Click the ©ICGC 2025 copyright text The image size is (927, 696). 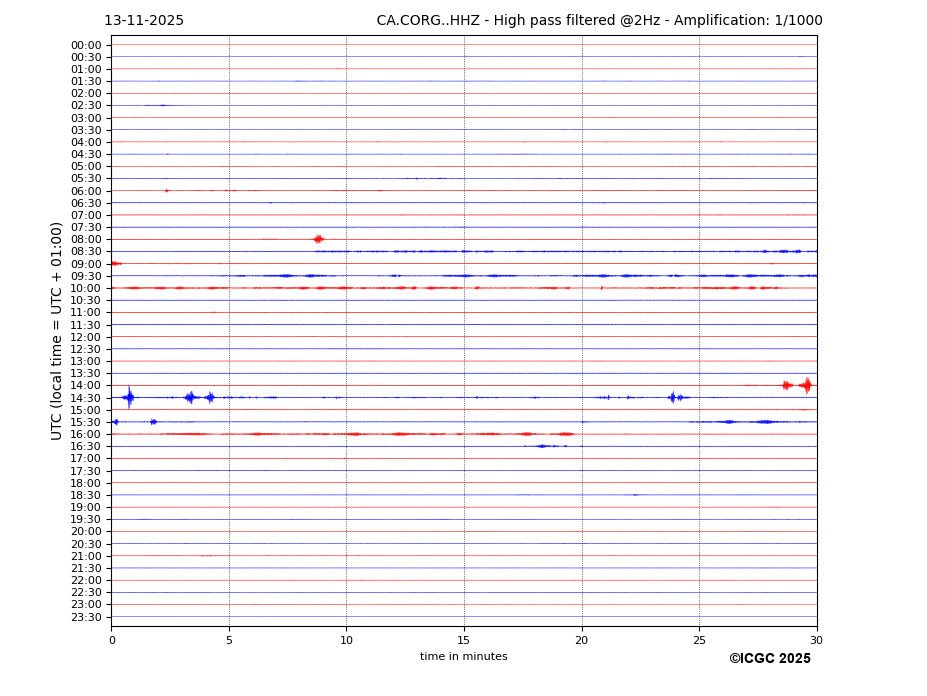coord(769,658)
